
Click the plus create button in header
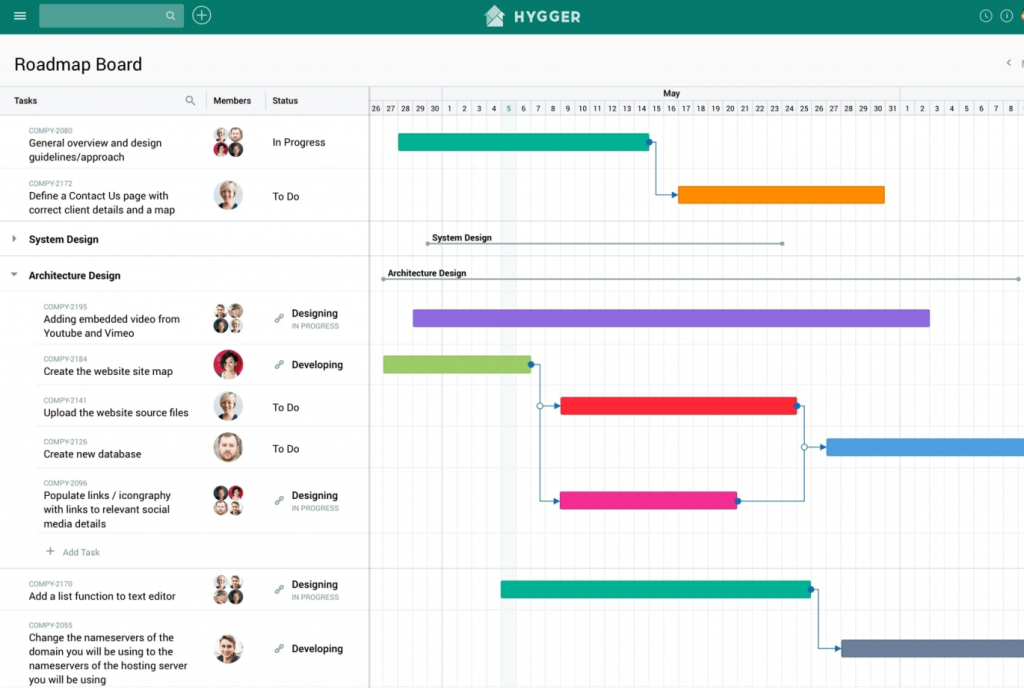(x=202, y=16)
